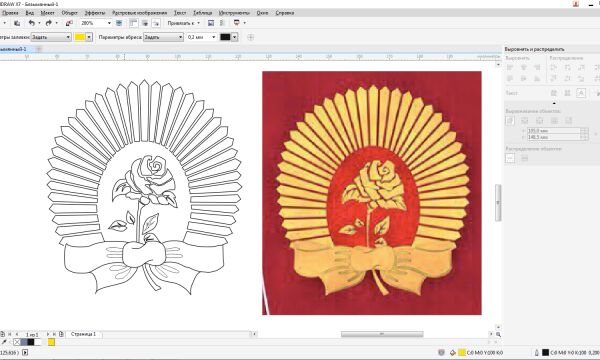Open the Объект menu
The width and height of the screenshot is (600, 360).
(69, 13)
